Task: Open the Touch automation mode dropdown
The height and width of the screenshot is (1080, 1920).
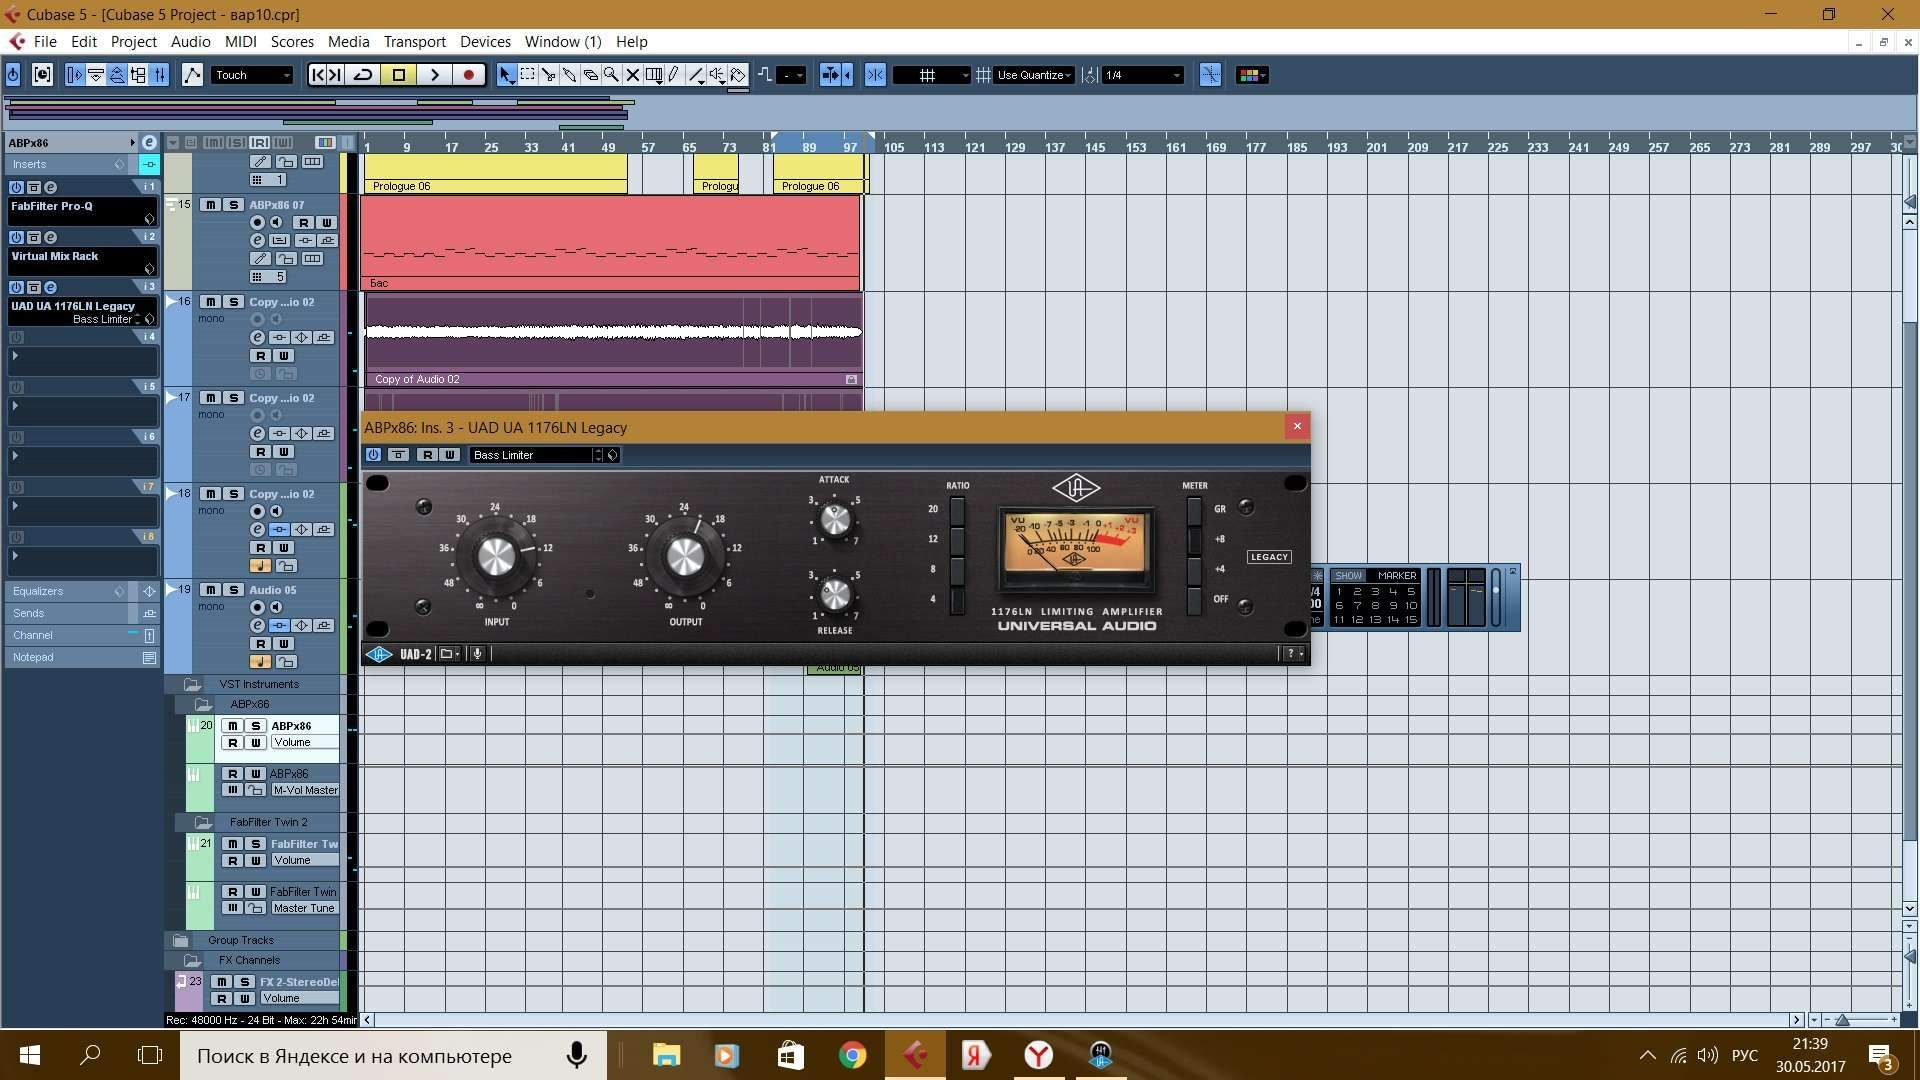Action: point(252,75)
